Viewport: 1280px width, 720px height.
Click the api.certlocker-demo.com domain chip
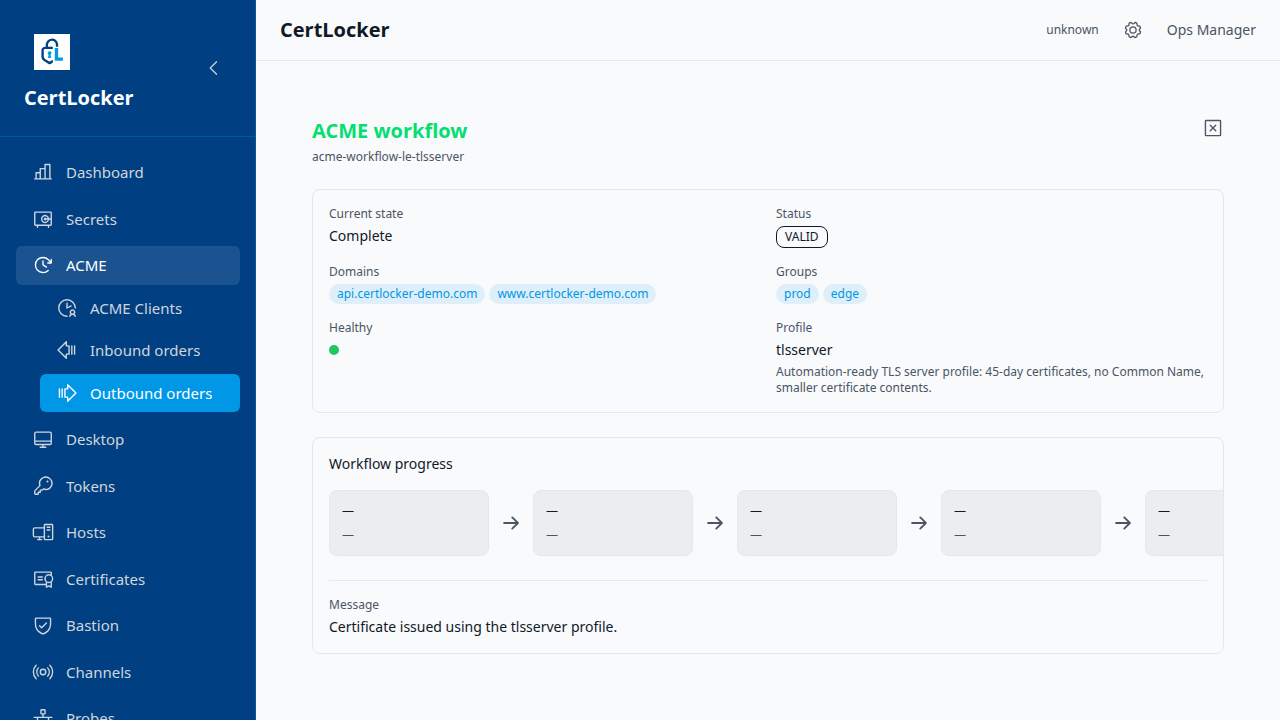coord(407,294)
